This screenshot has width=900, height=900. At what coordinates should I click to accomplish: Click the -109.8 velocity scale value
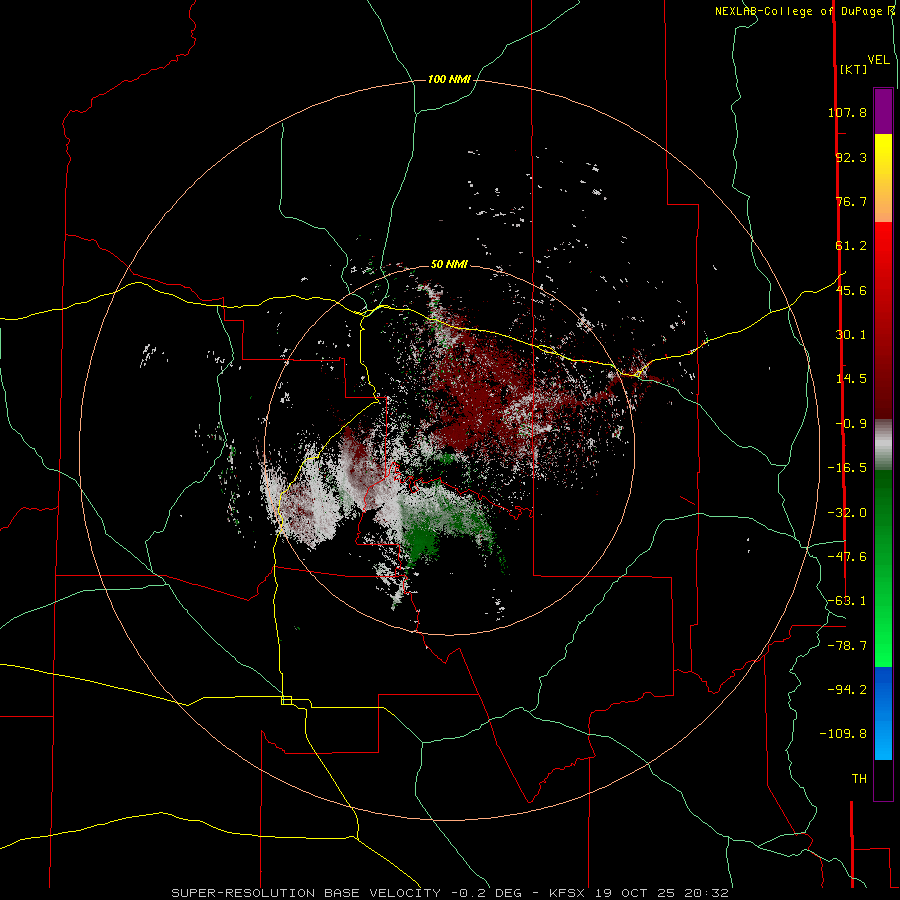click(843, 734)
